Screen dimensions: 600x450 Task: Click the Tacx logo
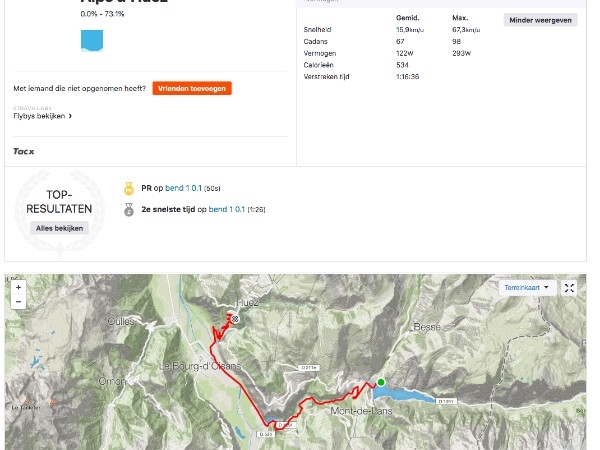click(x=24, y=152)
